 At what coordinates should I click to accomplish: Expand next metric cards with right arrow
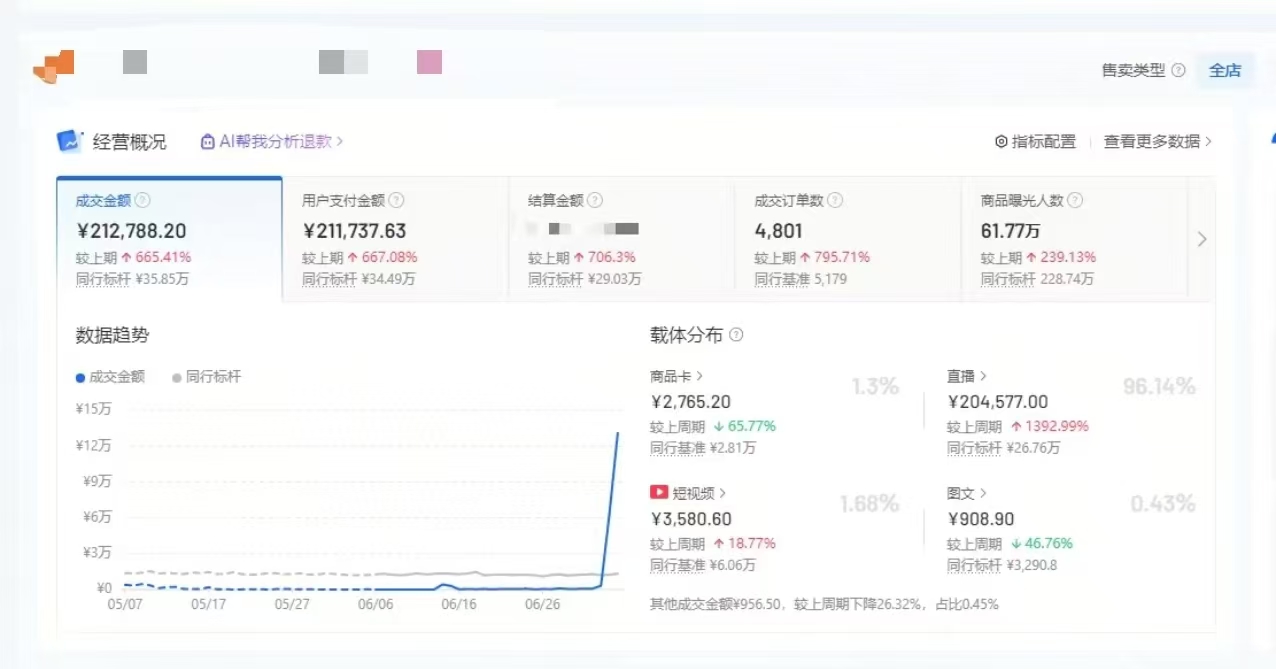(x=1202, y=239)
